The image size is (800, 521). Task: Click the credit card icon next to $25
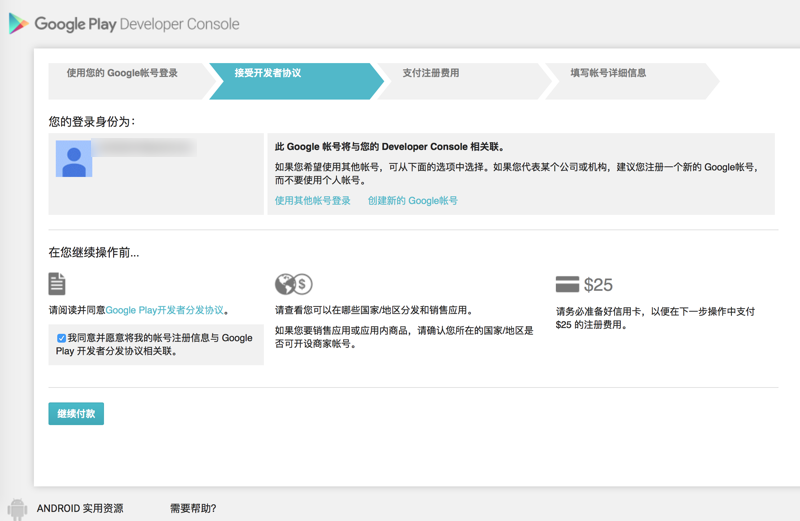point(567,284)
